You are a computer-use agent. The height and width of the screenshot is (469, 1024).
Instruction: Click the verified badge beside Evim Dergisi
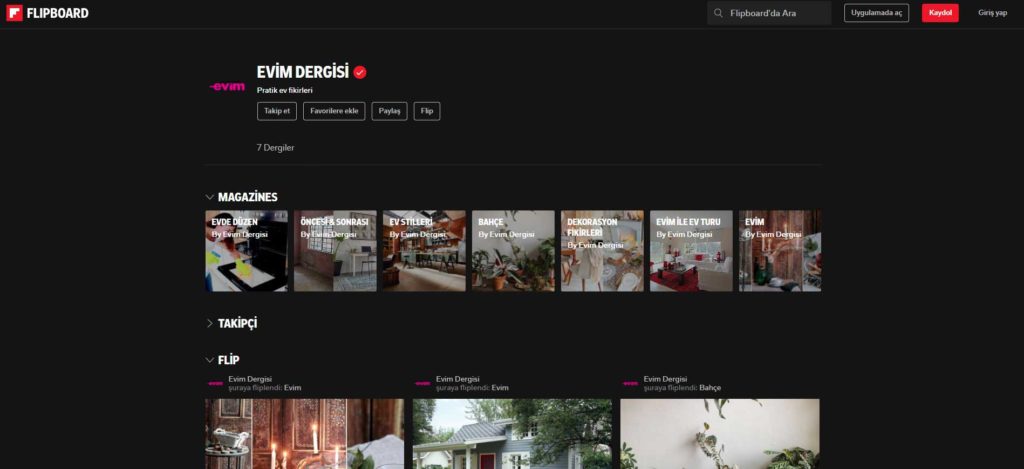click(x=360, y=73)
